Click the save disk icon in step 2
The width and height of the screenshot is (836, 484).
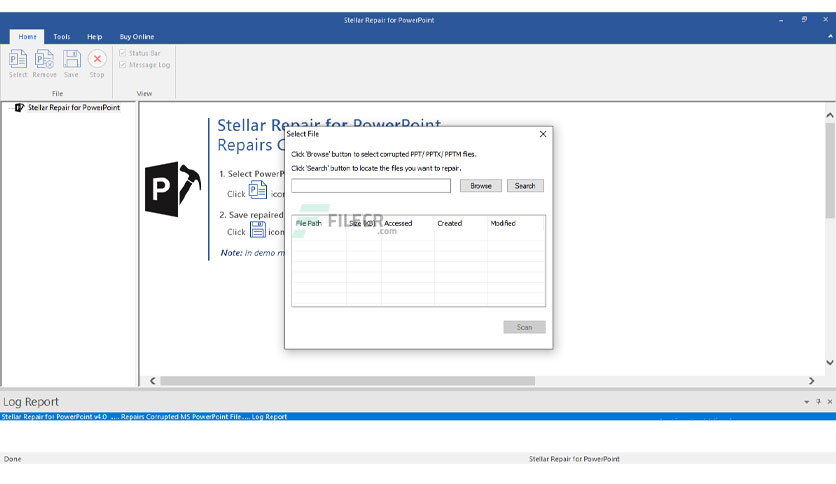[x=258, y=229]
